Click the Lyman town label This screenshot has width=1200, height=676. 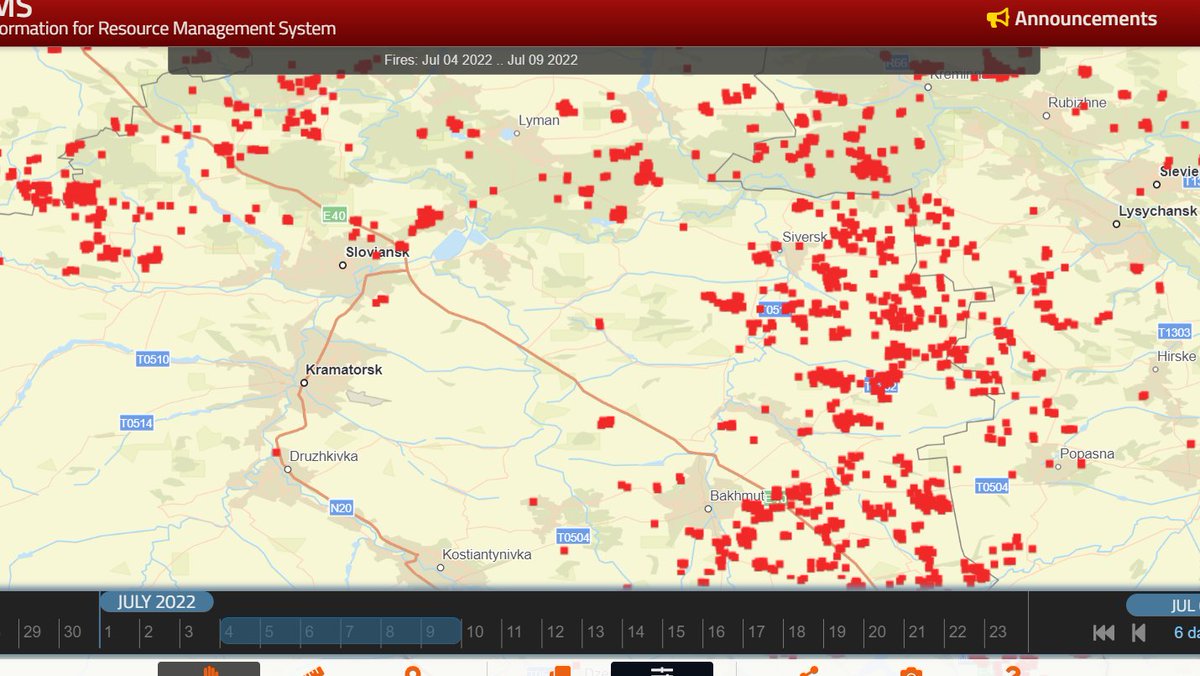[539, 121]
